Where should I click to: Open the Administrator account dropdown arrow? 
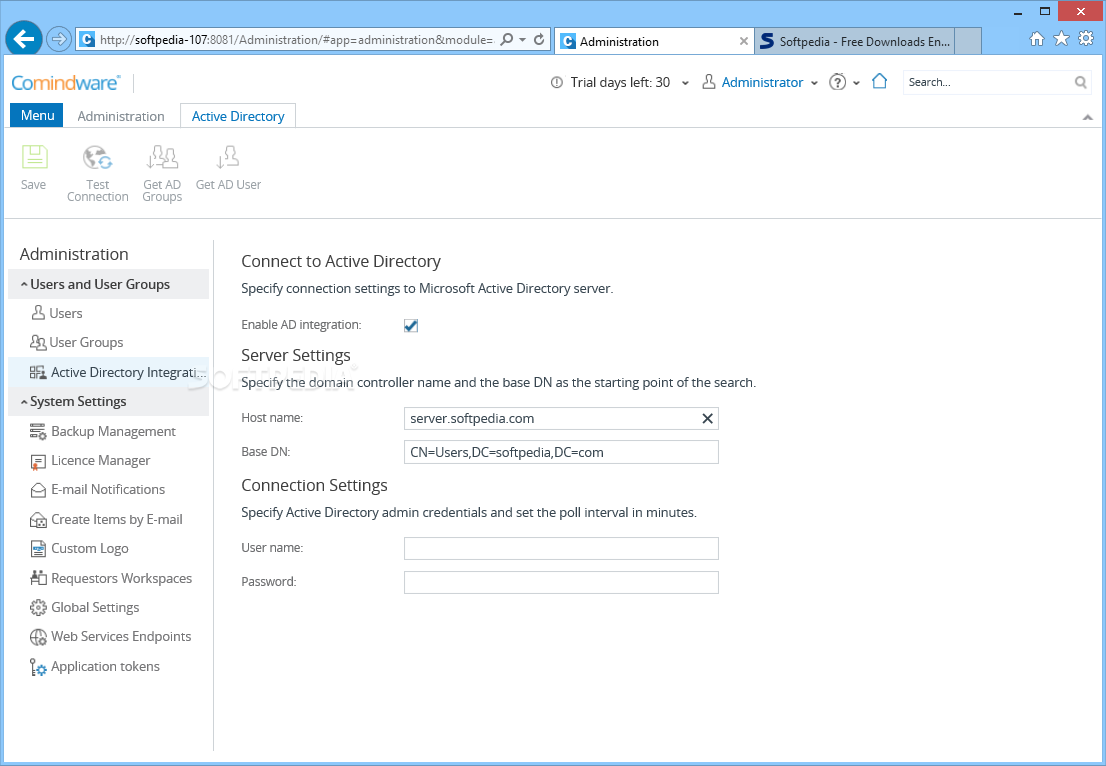[814, 83]
